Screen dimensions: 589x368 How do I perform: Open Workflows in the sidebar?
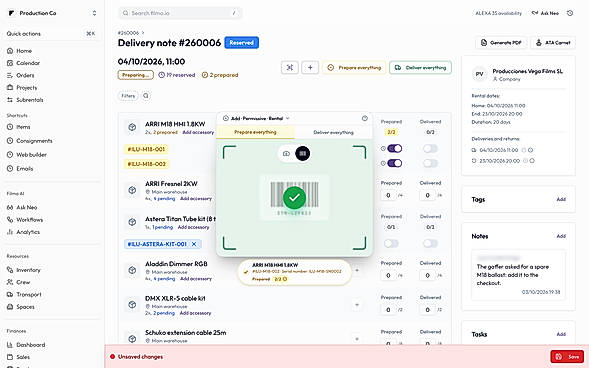[x=25, y=220]
